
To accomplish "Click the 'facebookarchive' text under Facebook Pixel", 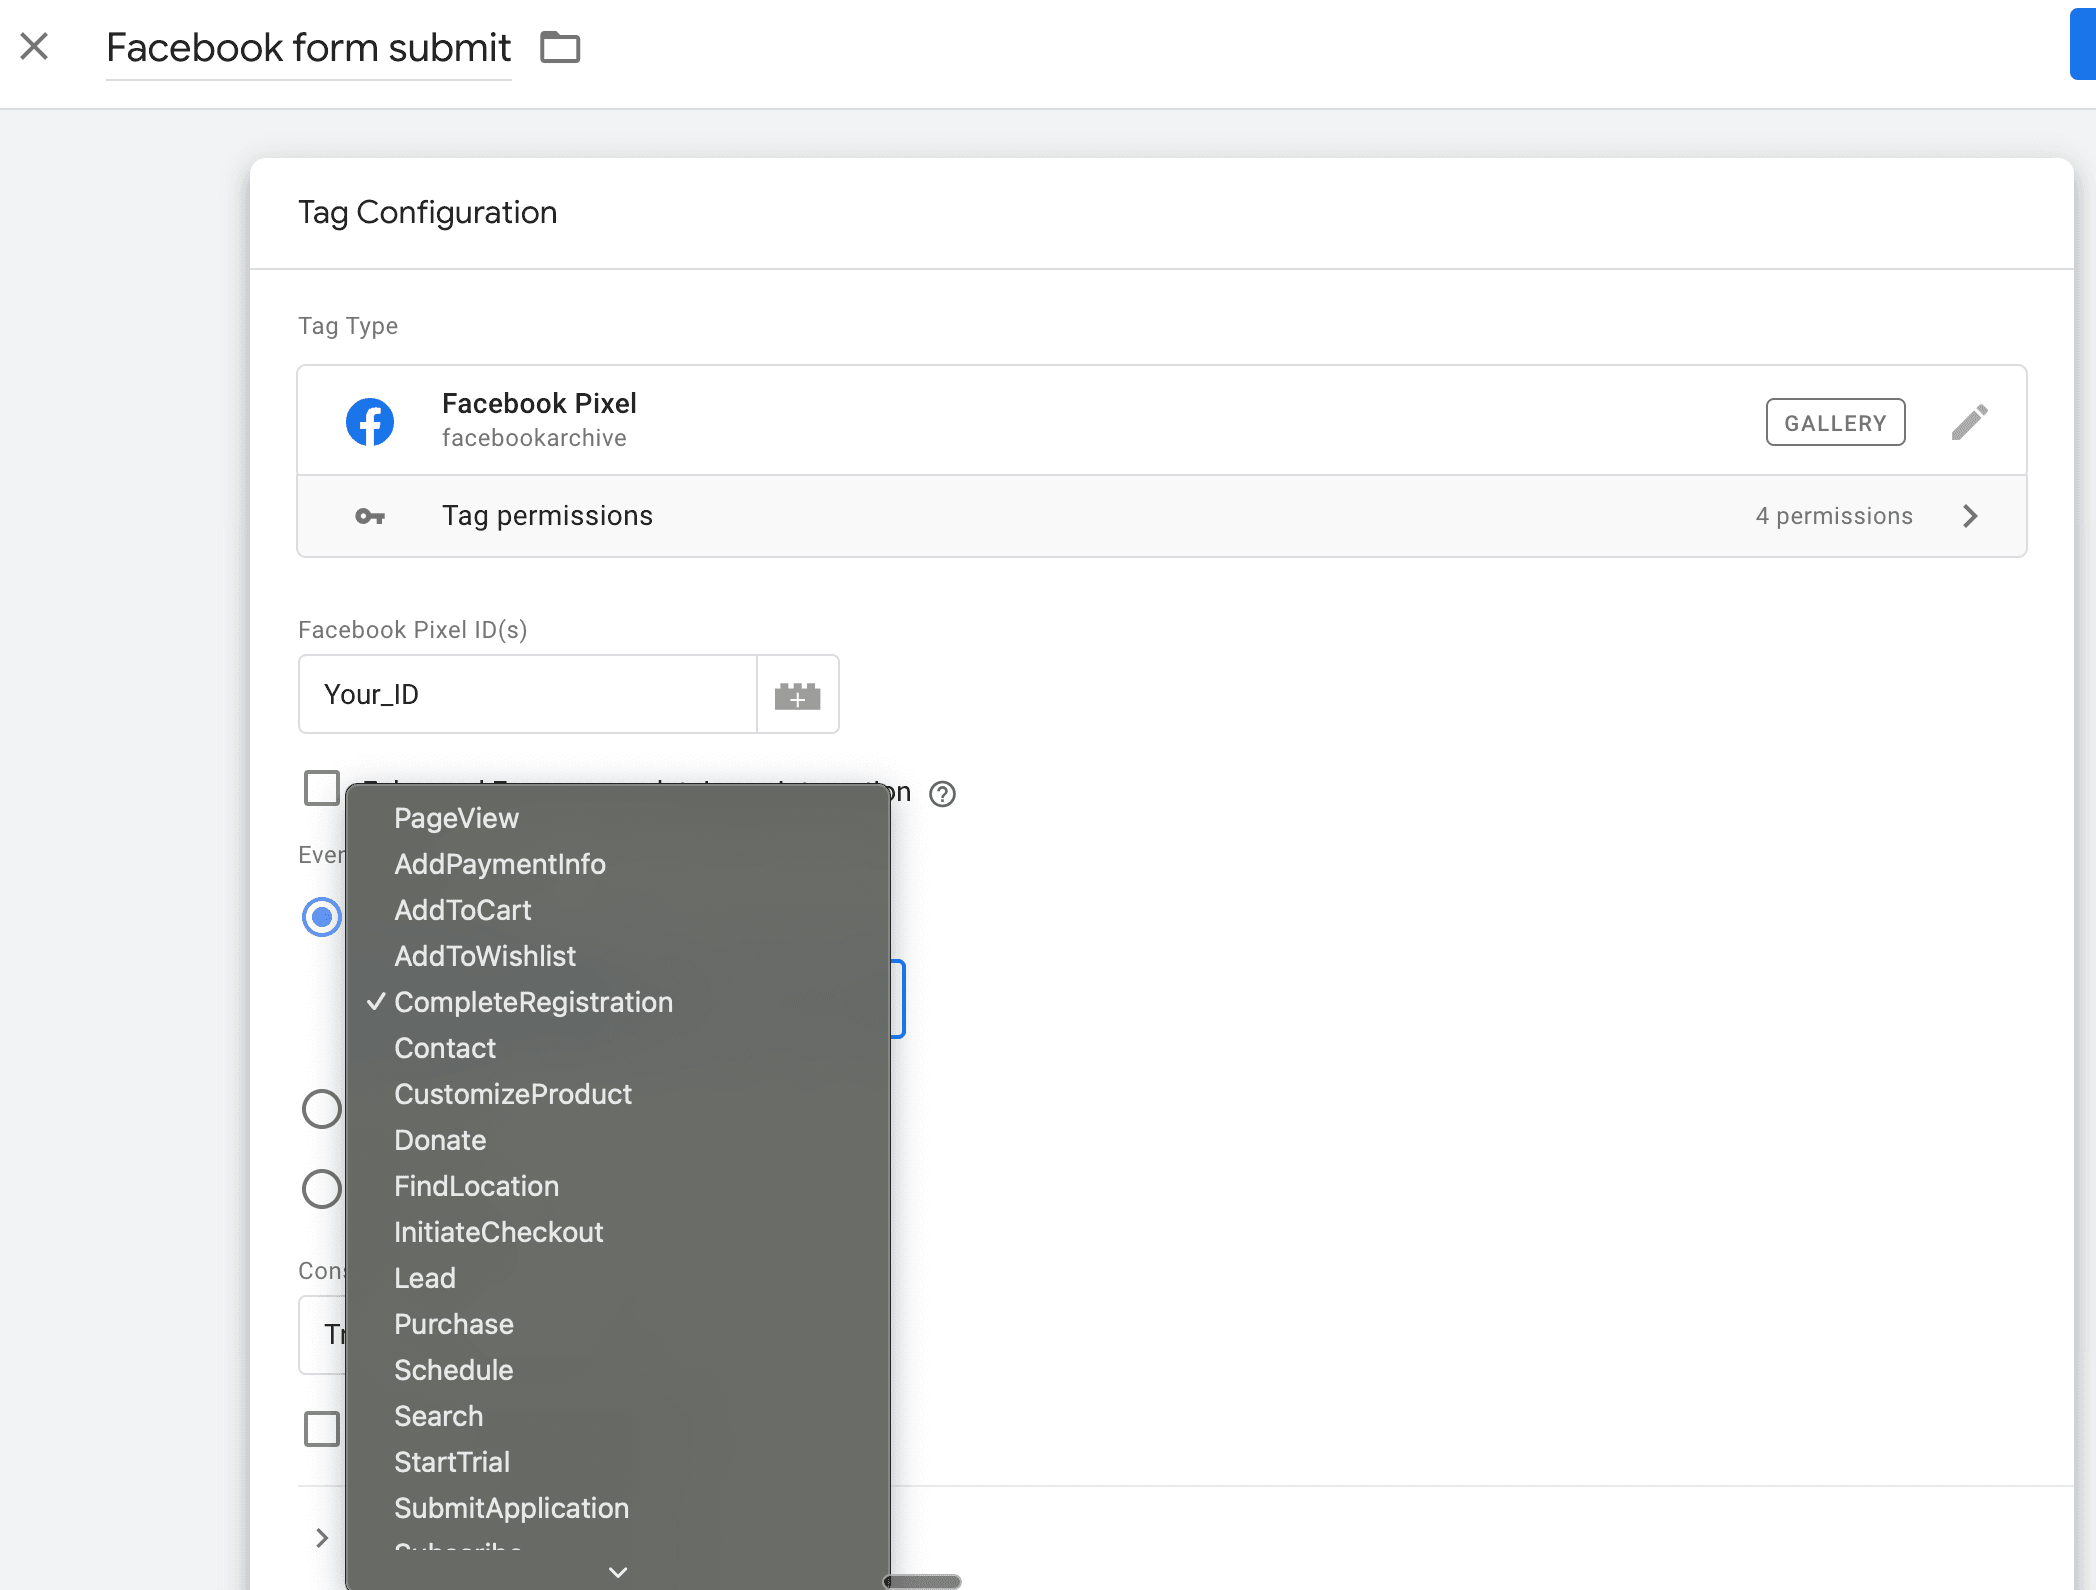I will 534,438.
